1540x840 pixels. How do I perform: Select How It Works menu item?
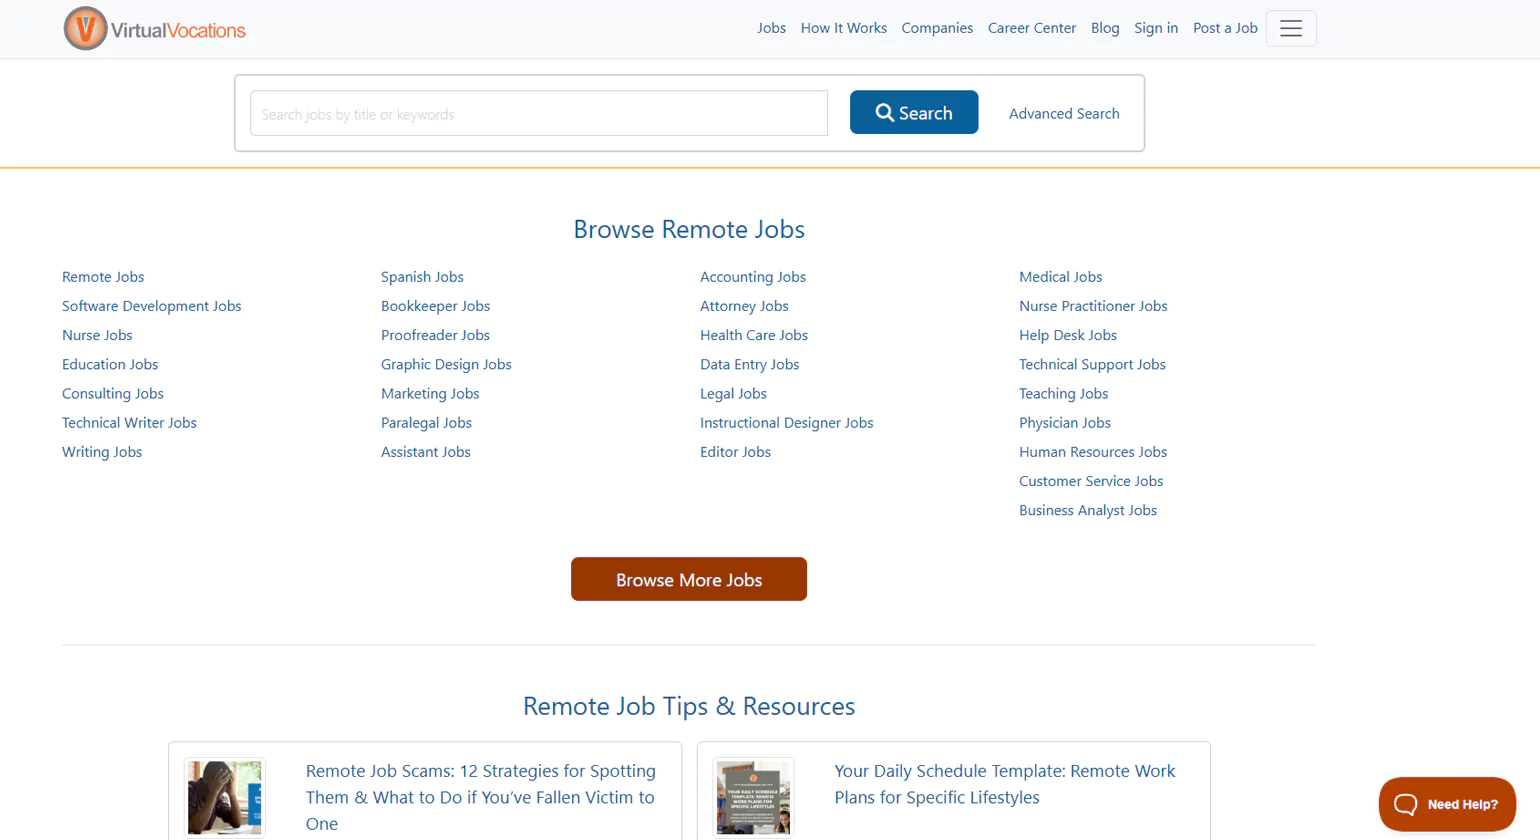843,28
